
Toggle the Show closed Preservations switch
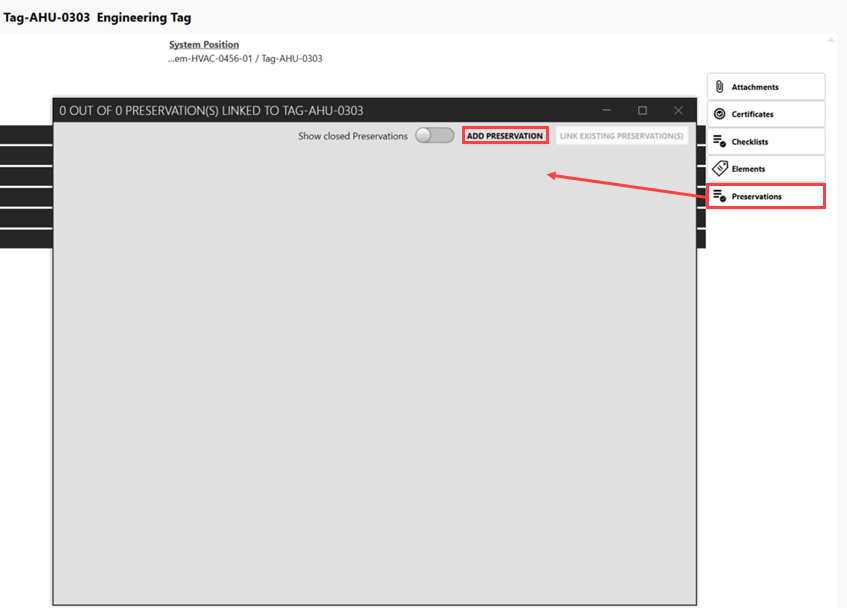[x=434, y=135]
